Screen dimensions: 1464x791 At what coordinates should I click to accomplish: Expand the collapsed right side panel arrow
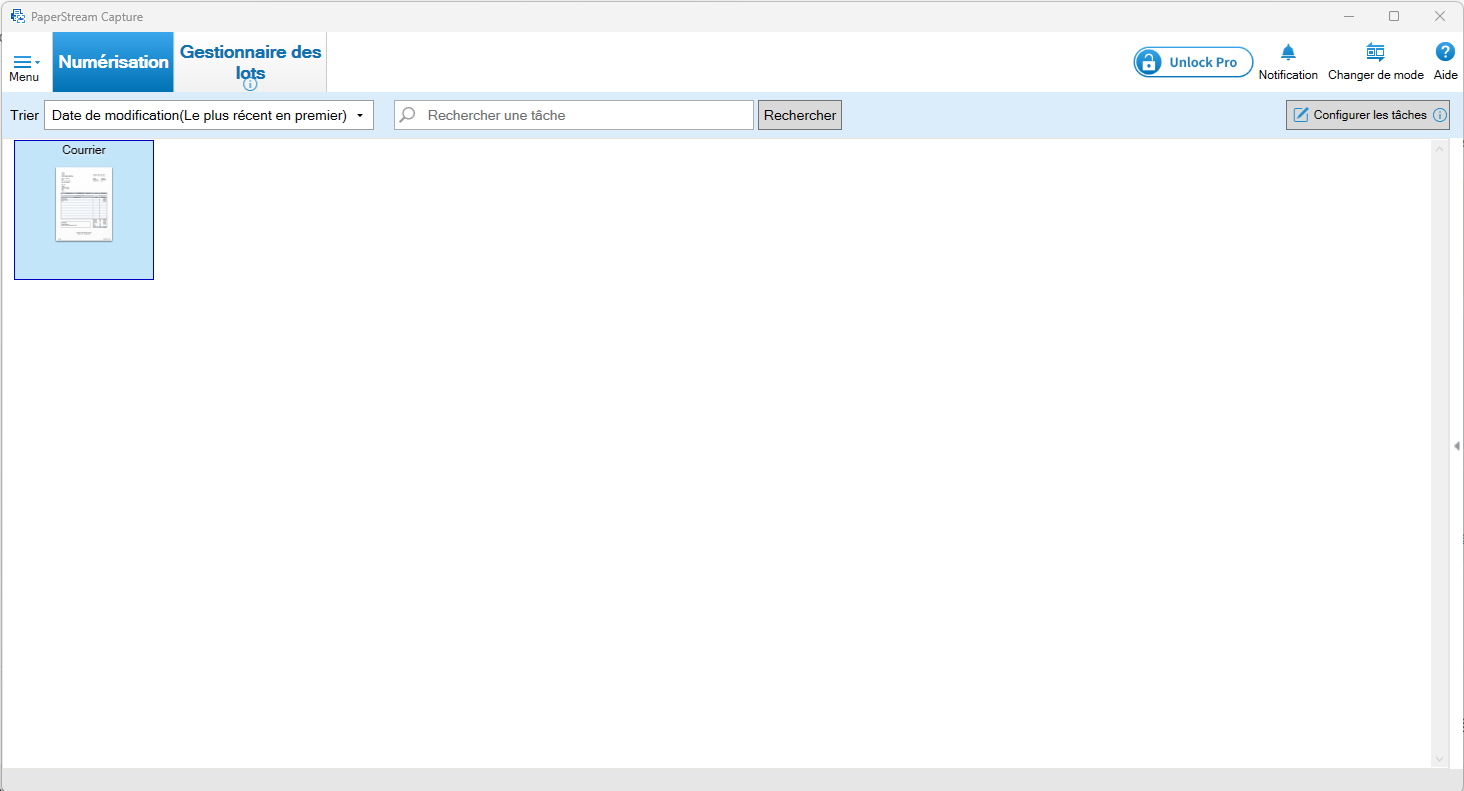point(1457,446)
